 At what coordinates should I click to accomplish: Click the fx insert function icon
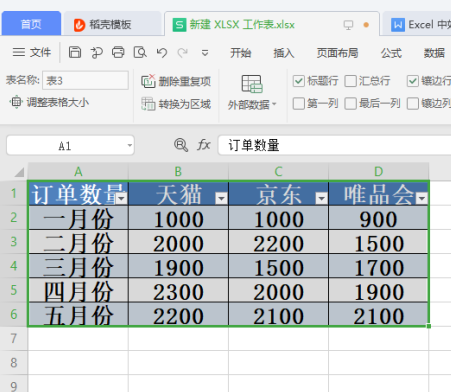point(204,145)
